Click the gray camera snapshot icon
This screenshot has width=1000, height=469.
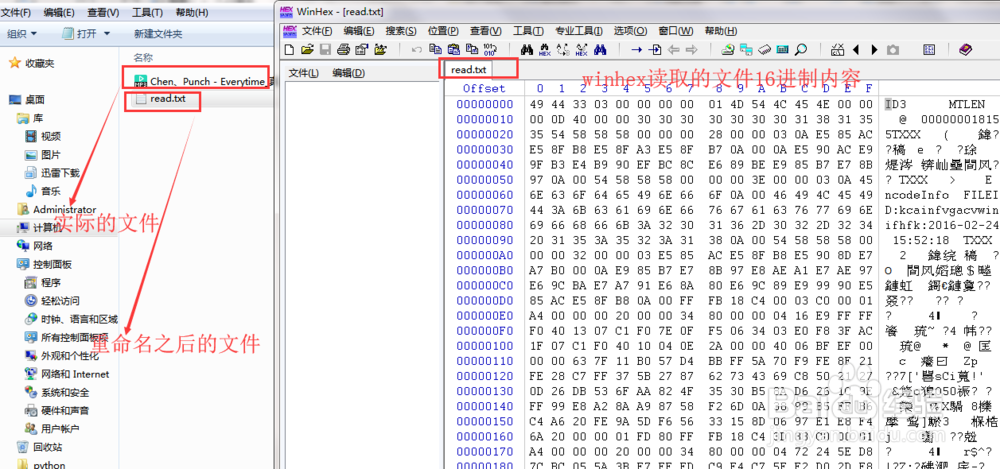[893, 49]
